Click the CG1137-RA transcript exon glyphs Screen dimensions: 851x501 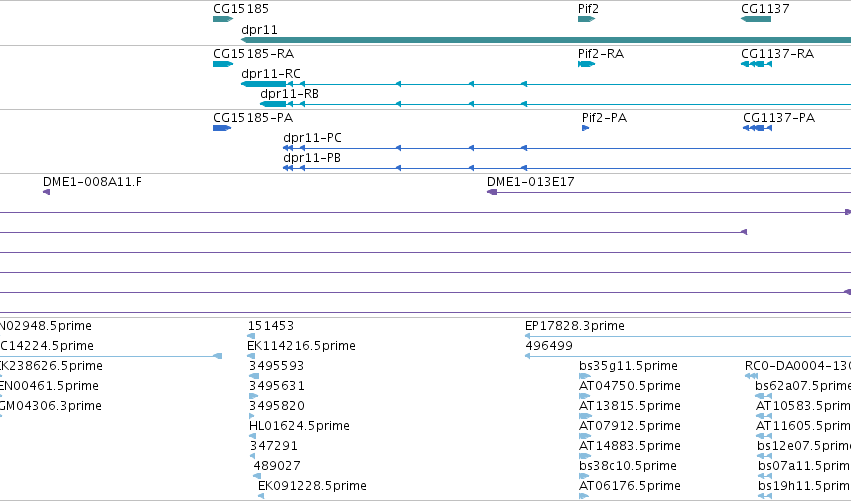tap(756, 64)
